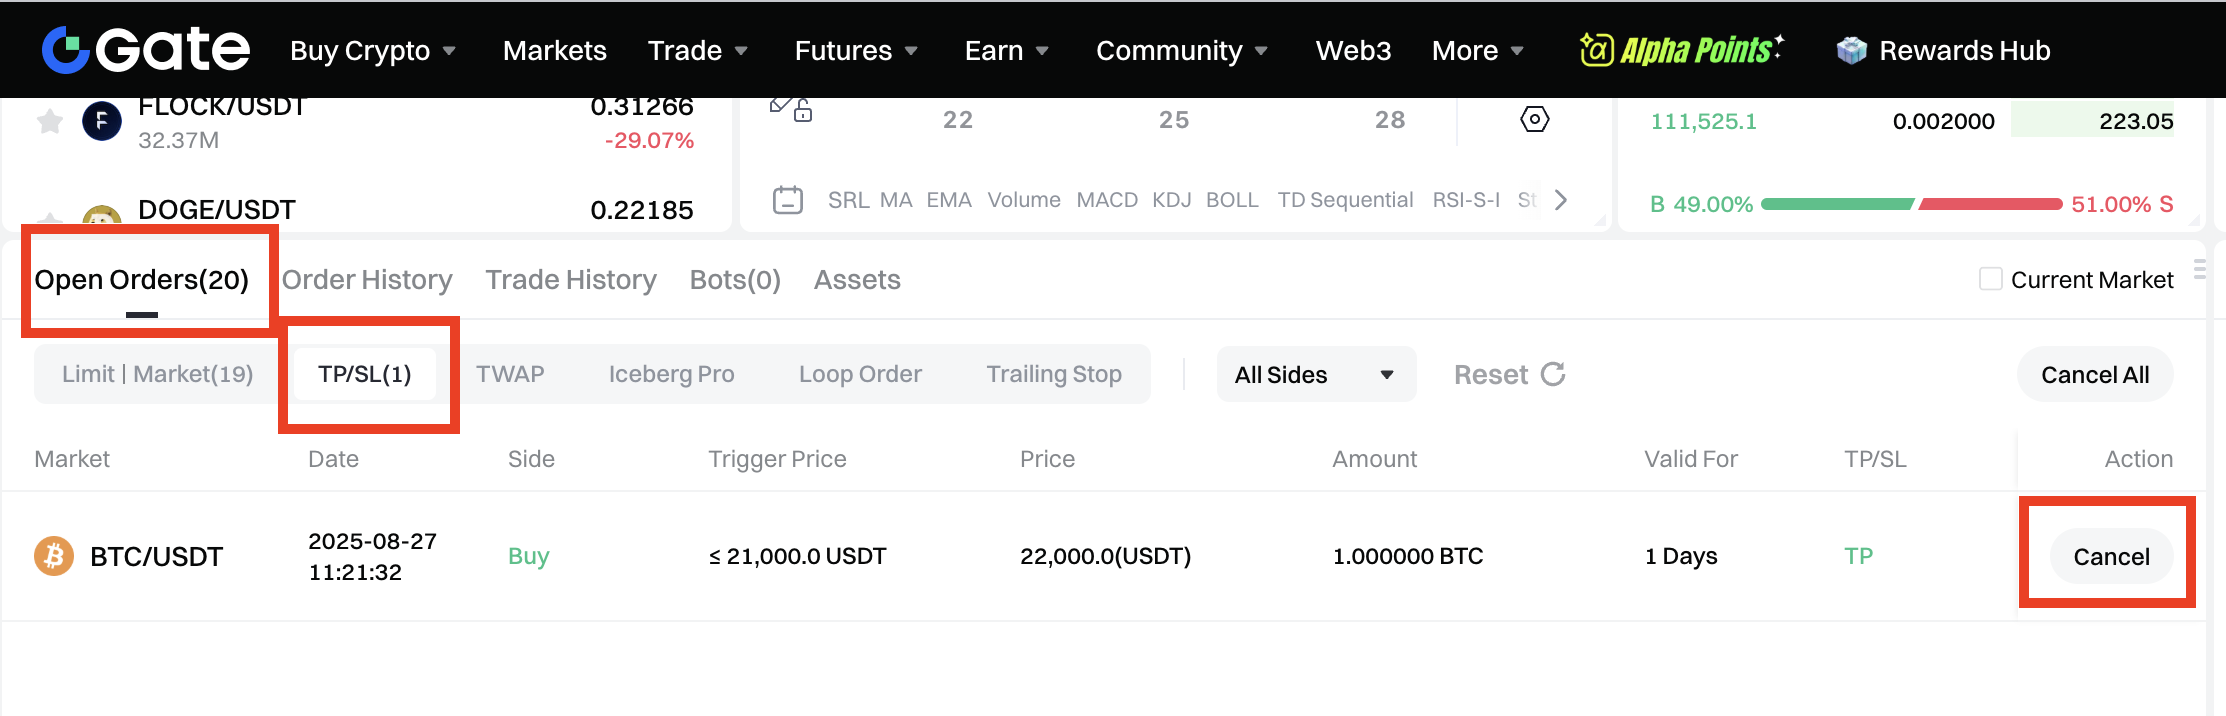Expand indicator list with right chevron
2226x716 pixels.
tap(1560, 200)
